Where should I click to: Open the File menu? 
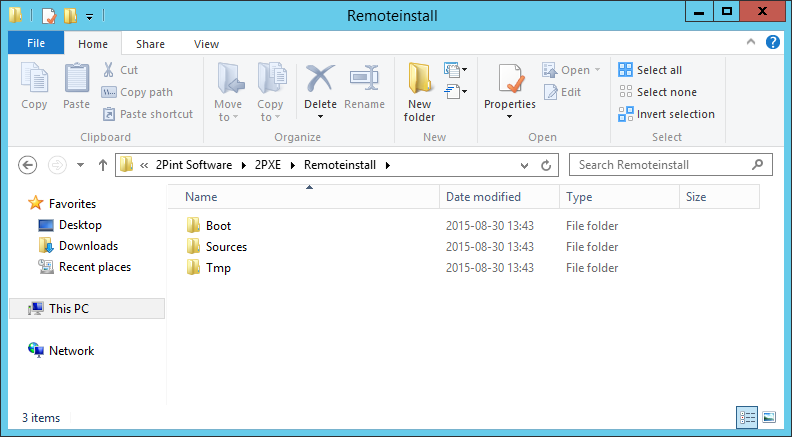36,44
